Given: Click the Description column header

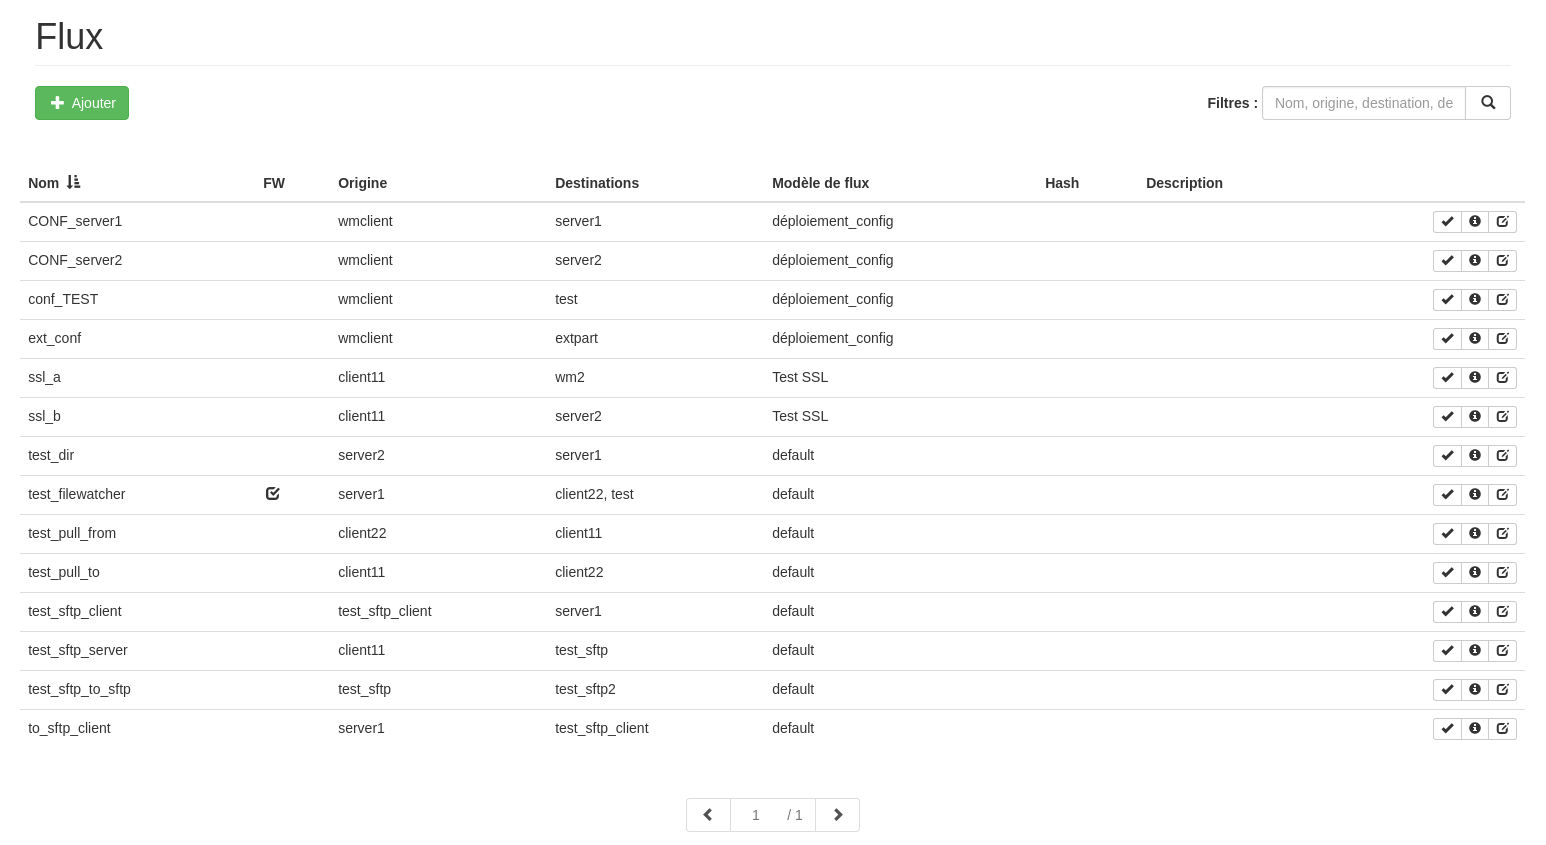Looking at the screenshot, I should [x=1184, y=183].
